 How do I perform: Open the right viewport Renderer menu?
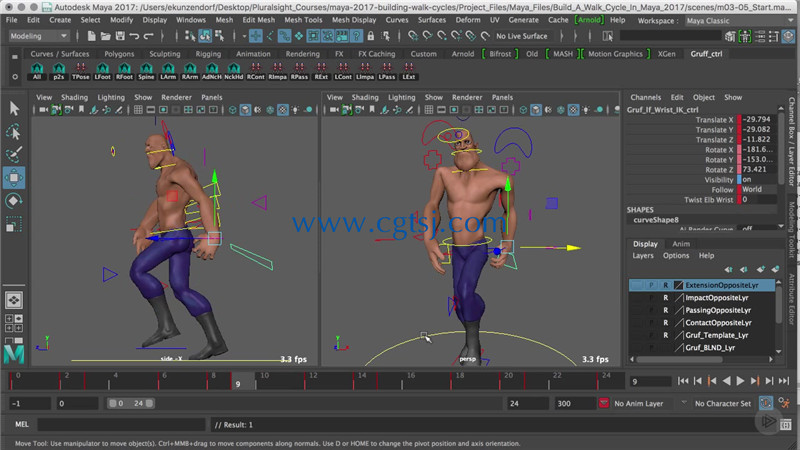pyautogui.click(x=467, y=97)
